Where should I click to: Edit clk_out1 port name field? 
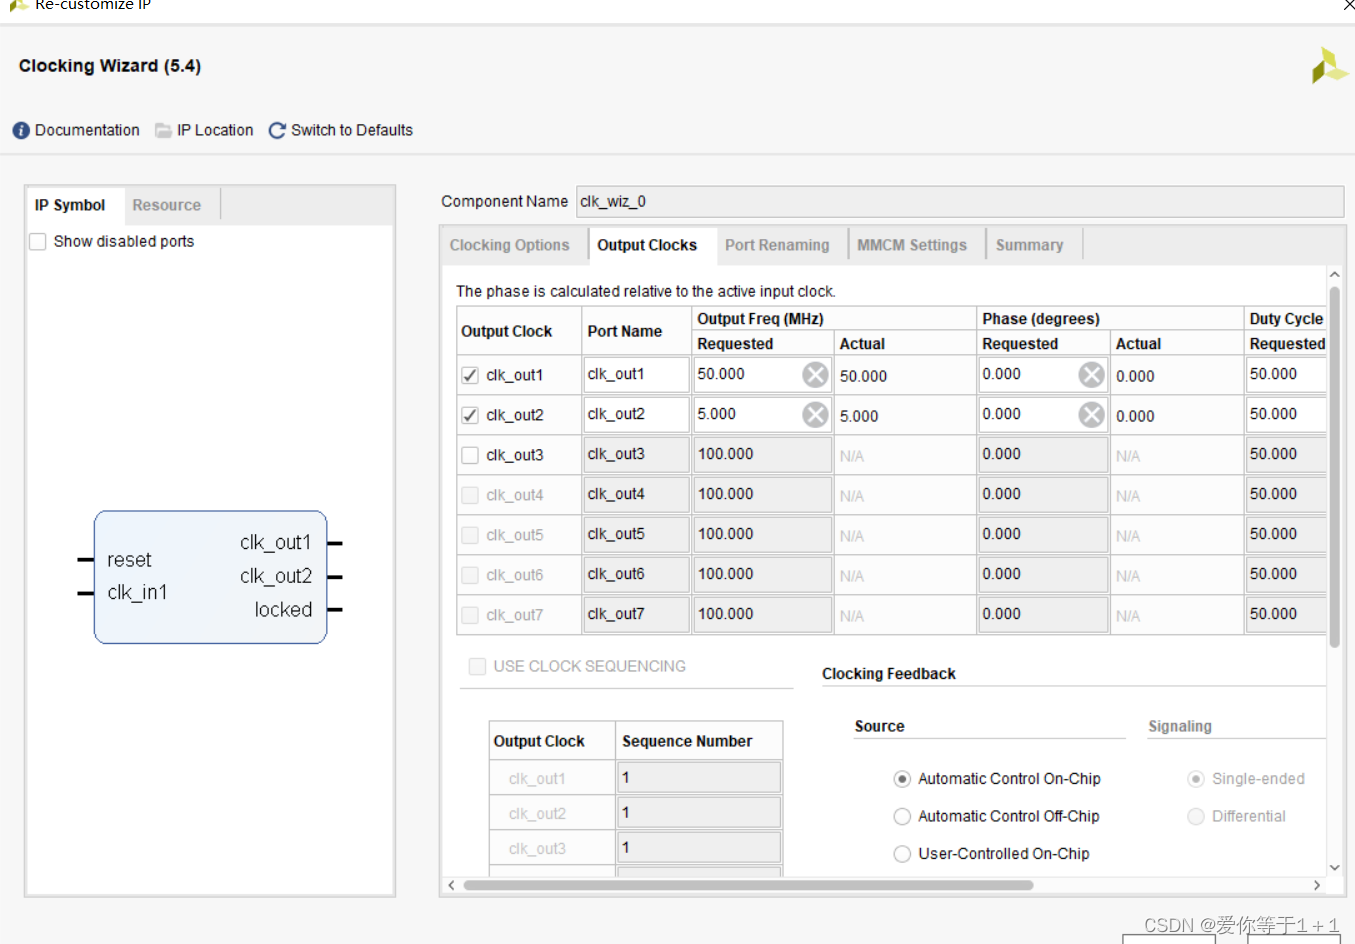pos(636,375)
